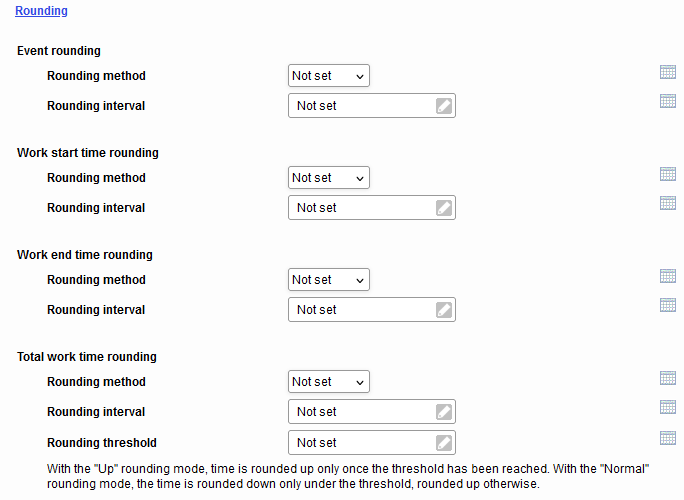Open Event rounding method dropdown

[x=328, y=75]
